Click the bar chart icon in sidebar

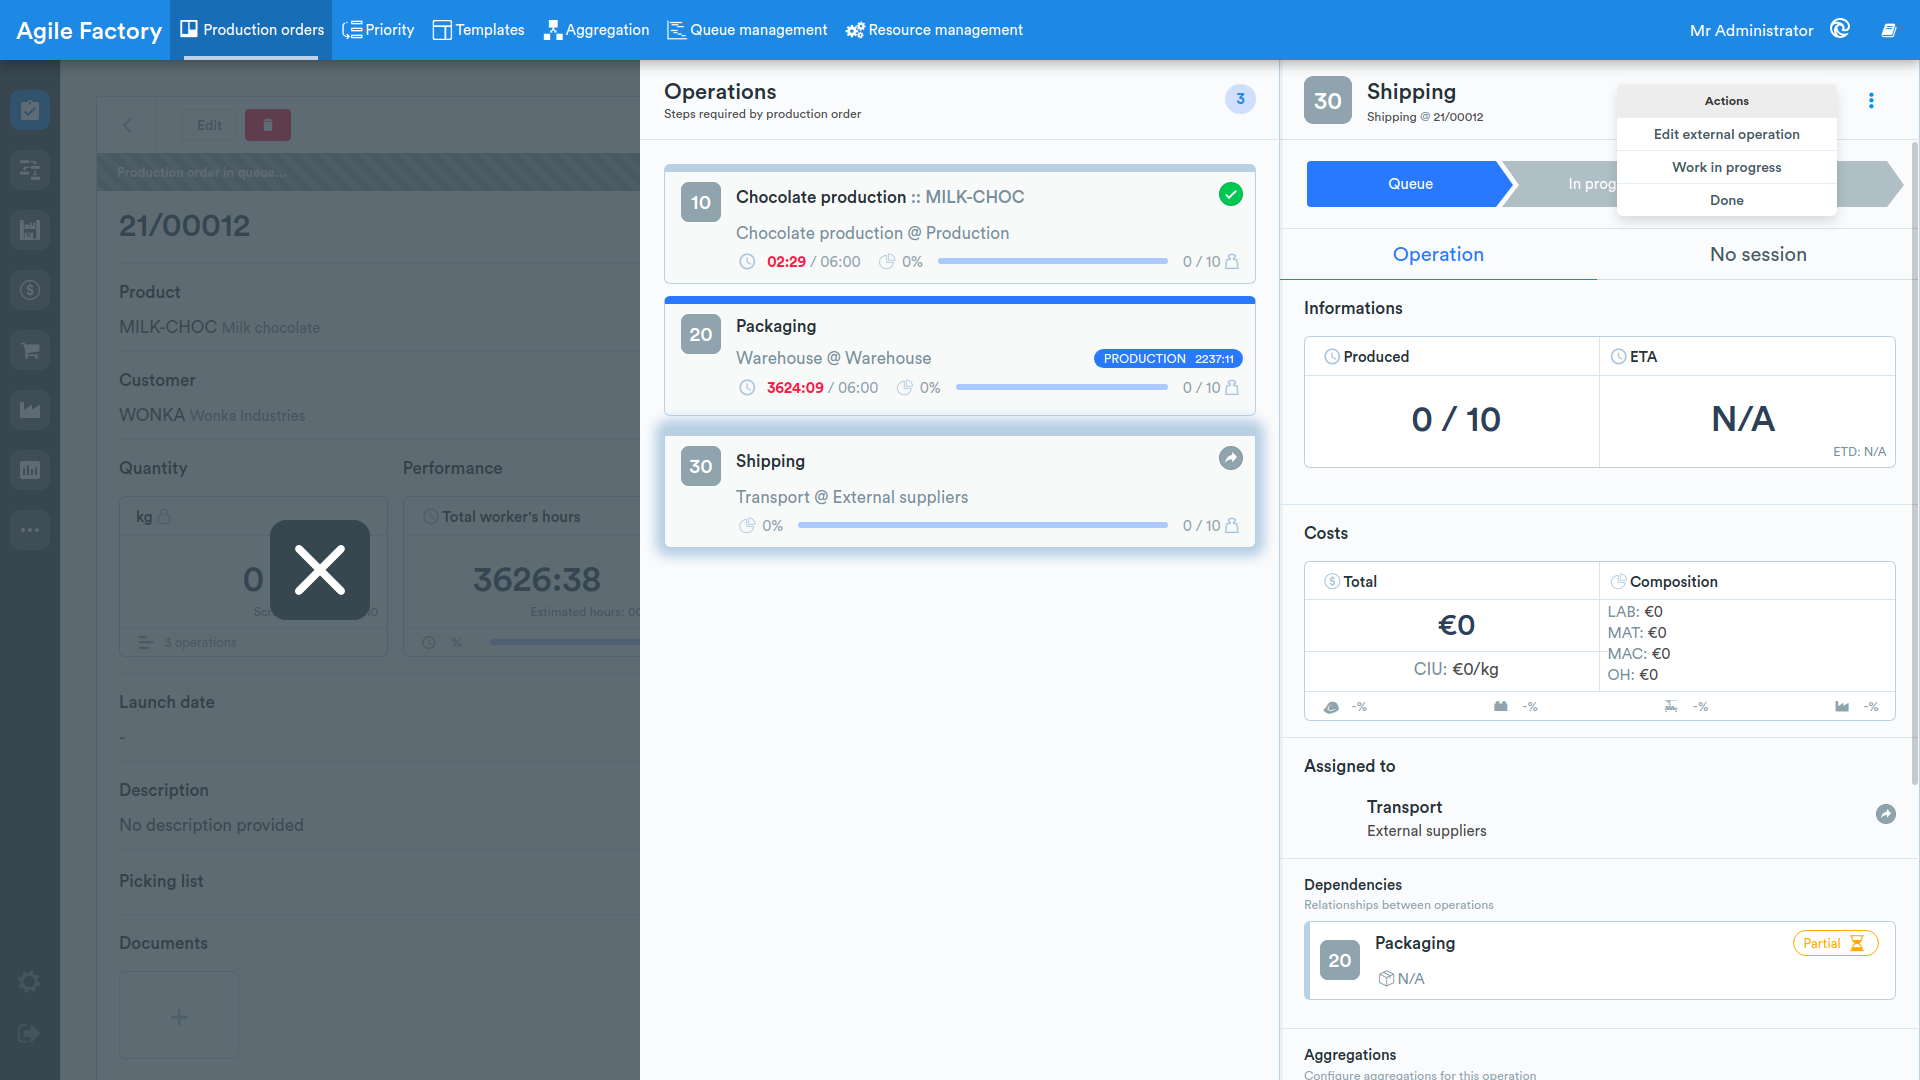coord(30,470)
